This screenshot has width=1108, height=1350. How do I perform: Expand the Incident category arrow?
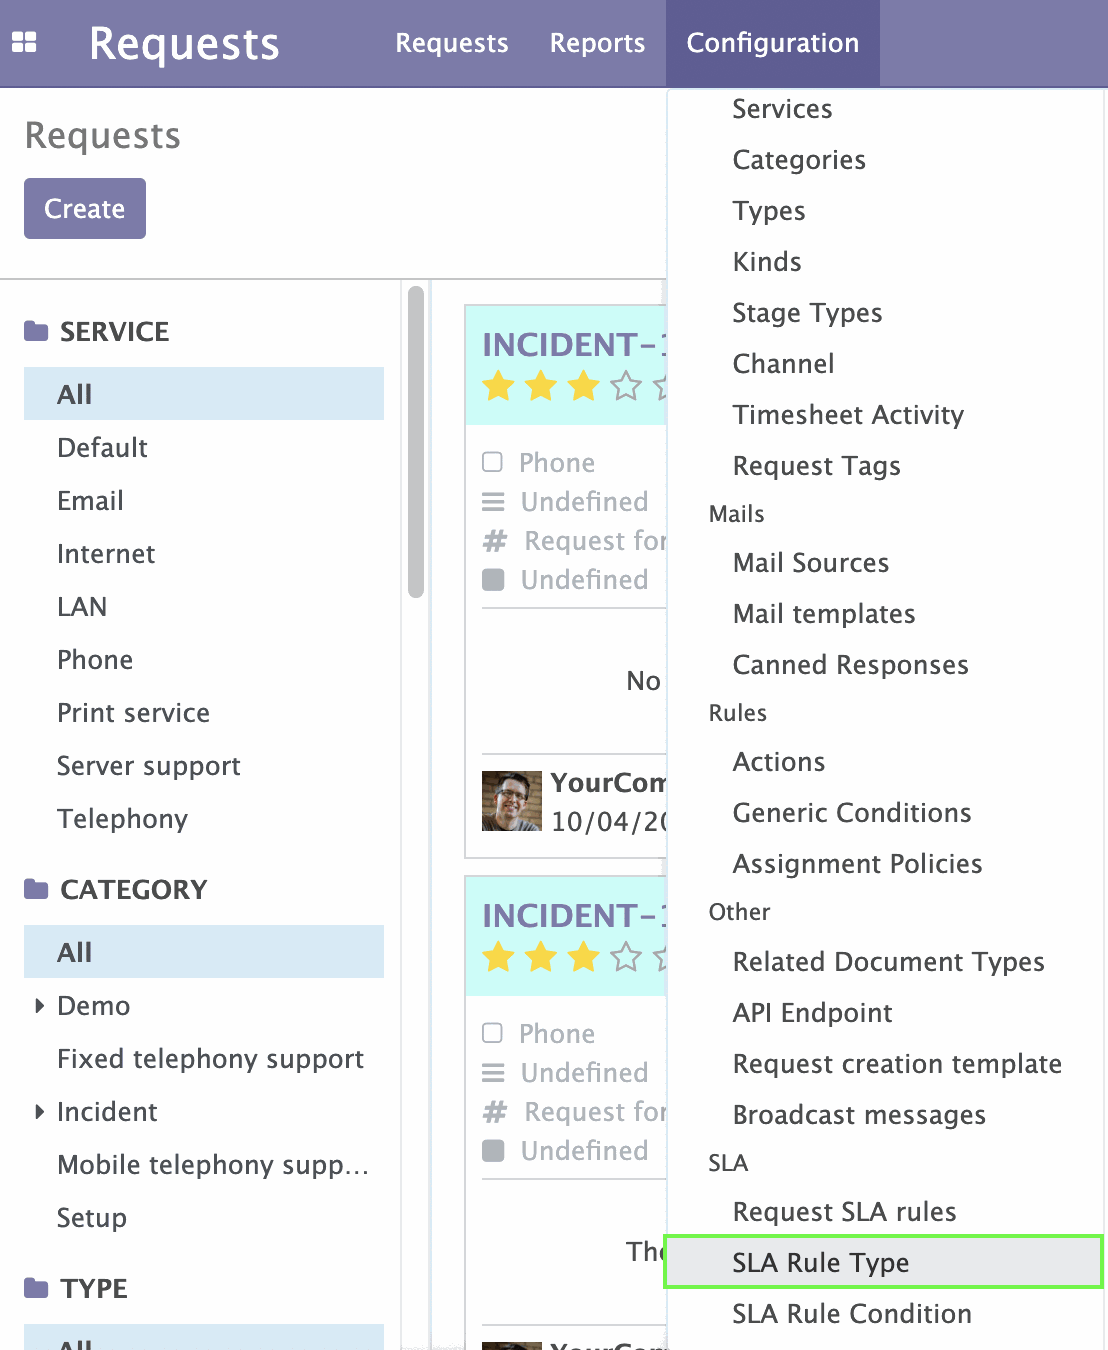(40, 1111)
